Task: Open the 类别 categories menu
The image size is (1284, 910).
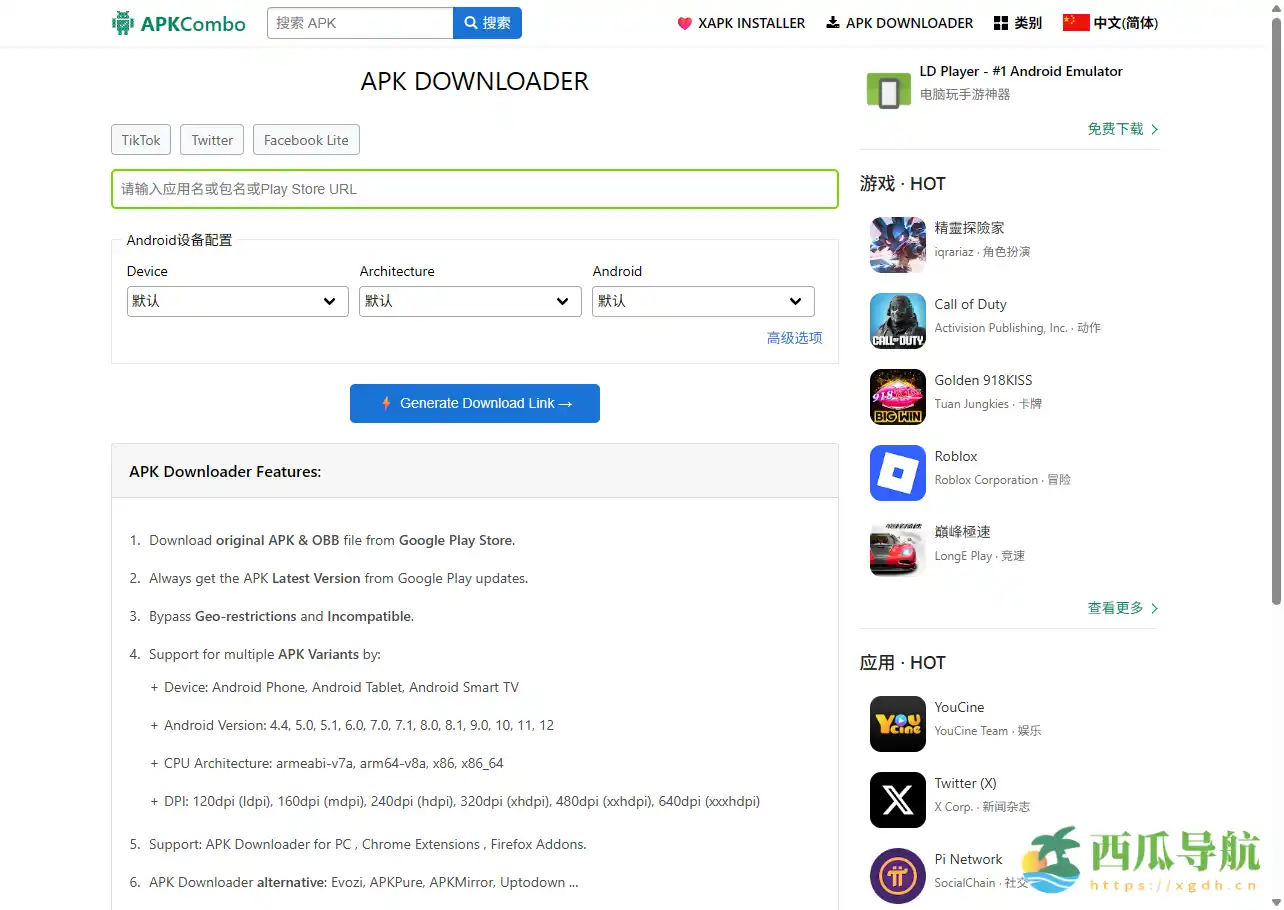Action: [1017, 23]
